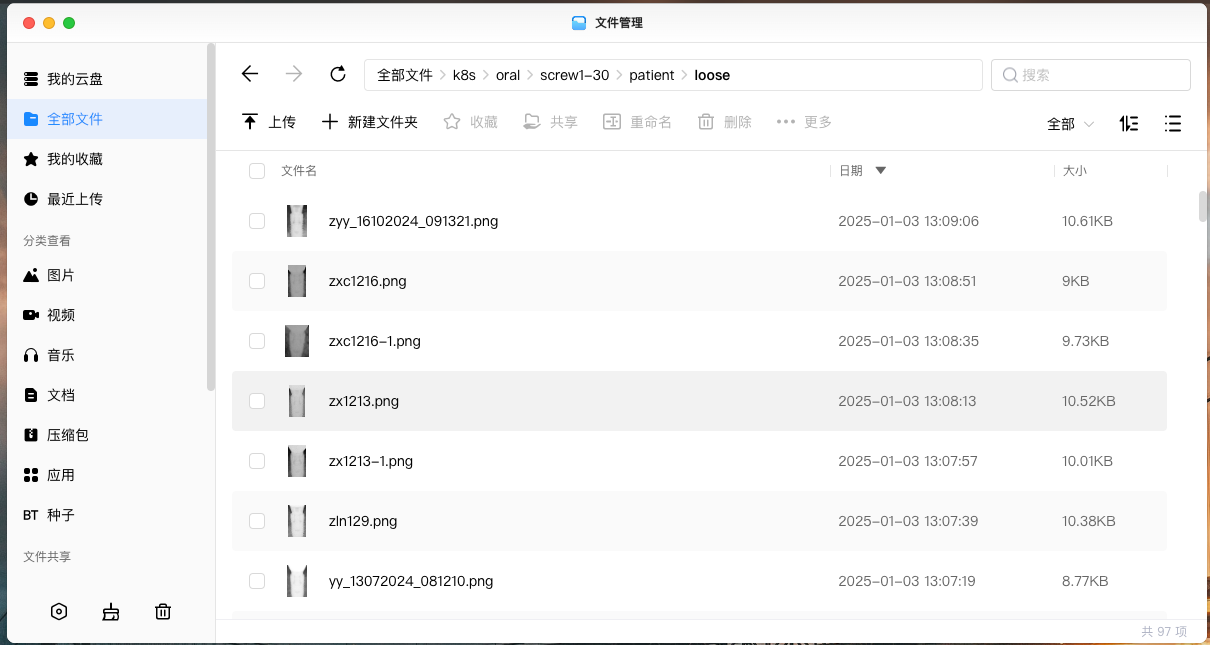
Task: Open settings via the hexagon gear icon
Action: (59, 612)
